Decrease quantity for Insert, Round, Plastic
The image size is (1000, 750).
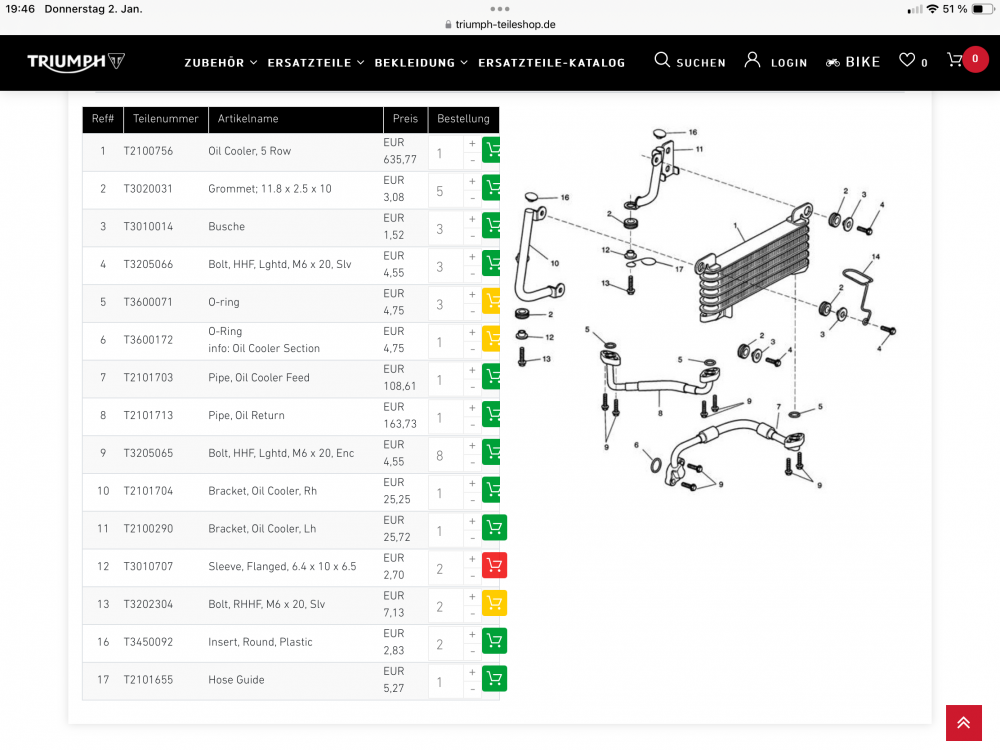pos(472,651)
